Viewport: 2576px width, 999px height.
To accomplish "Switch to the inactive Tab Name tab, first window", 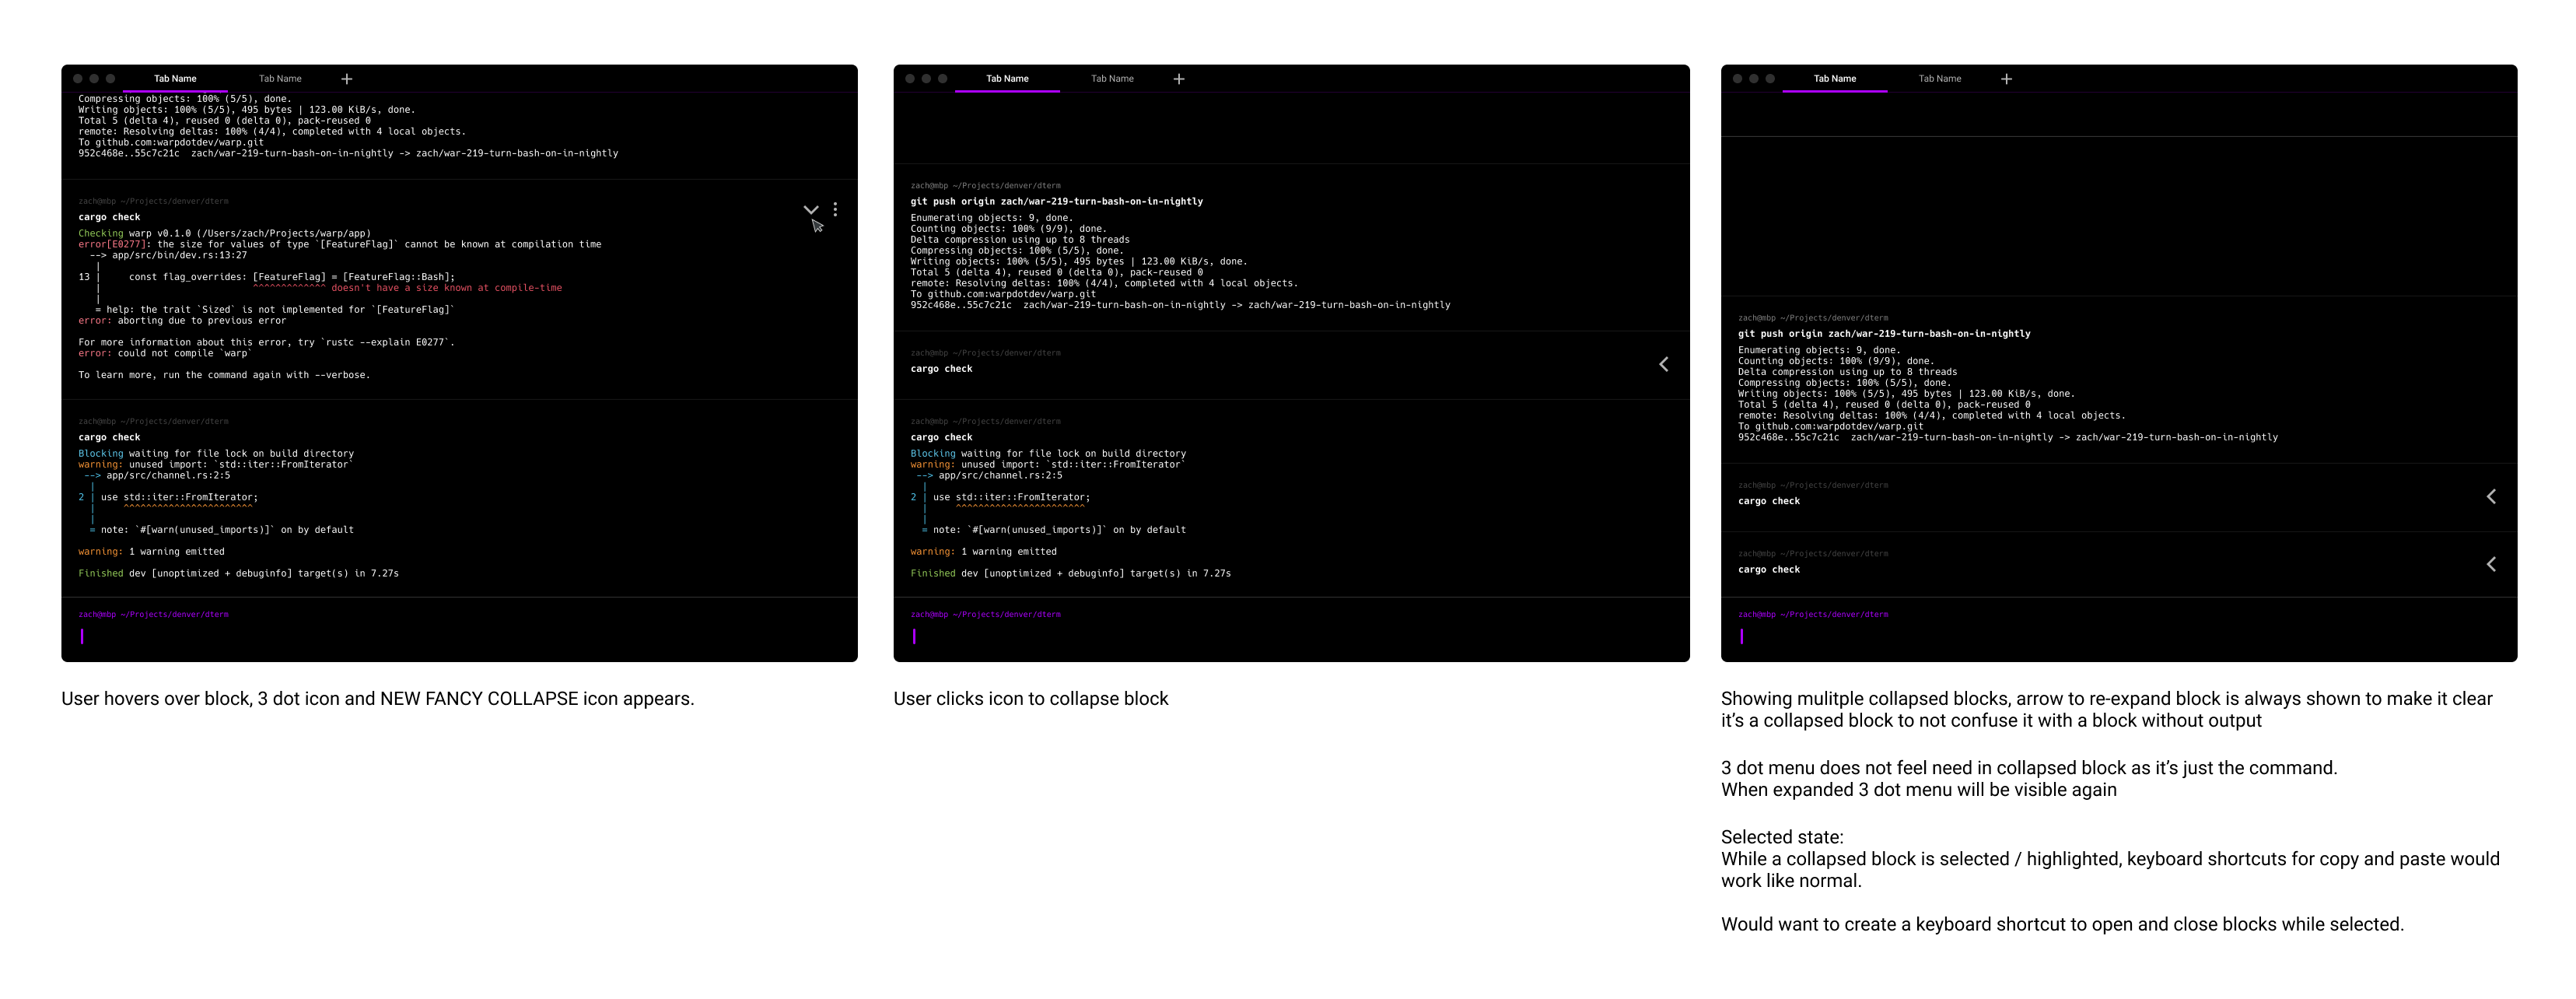I will (280, 78).
